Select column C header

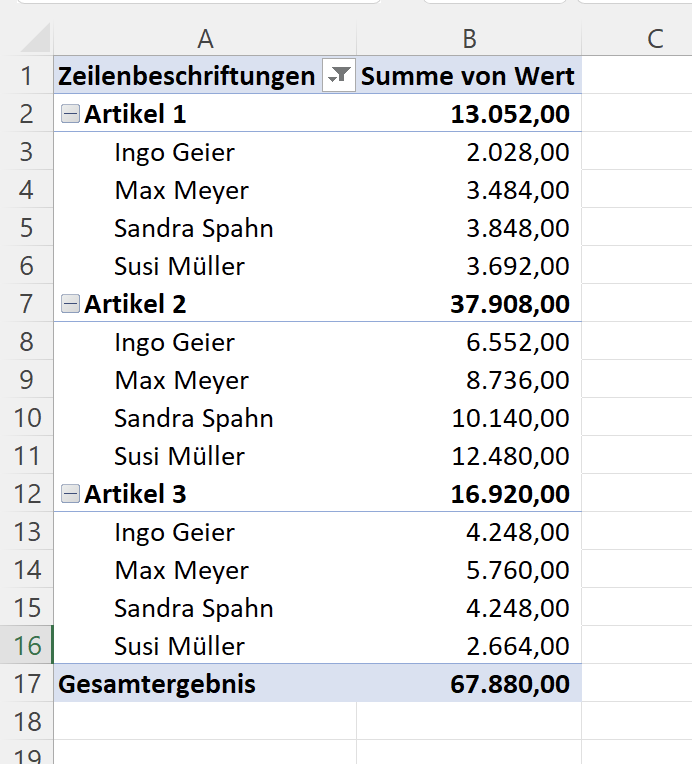click(x=637, y=38)
